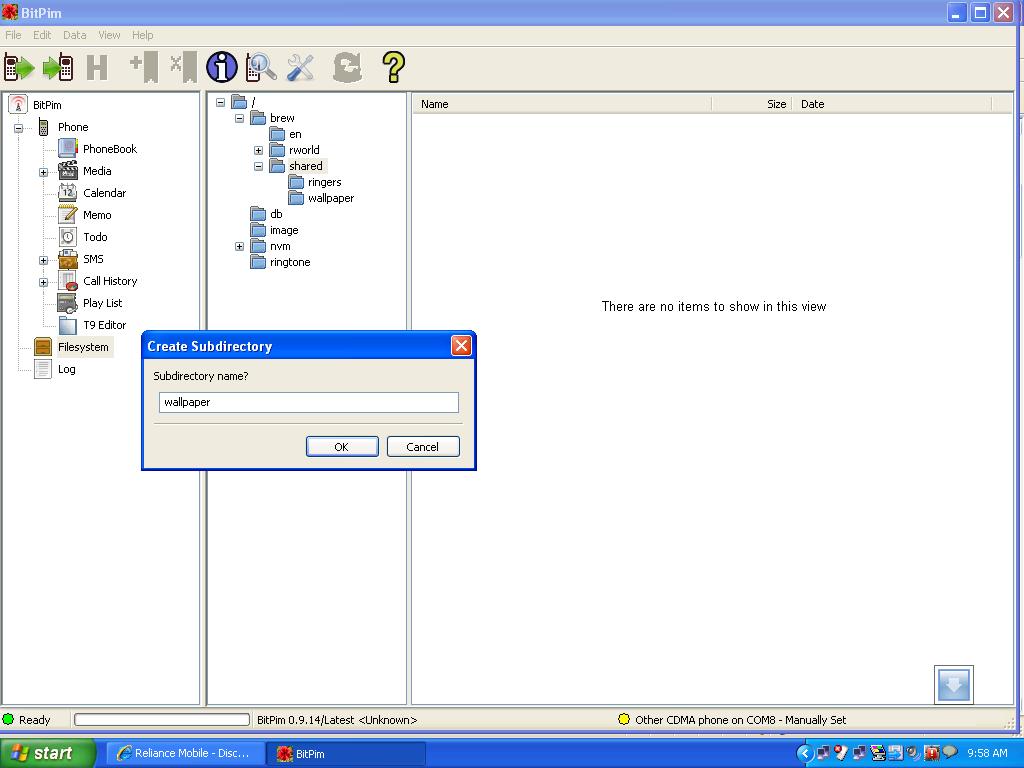The width and height of the screenshot is (1024, 768).
Task: Expand the Call History tree node
Action: [x=43, y=283]
